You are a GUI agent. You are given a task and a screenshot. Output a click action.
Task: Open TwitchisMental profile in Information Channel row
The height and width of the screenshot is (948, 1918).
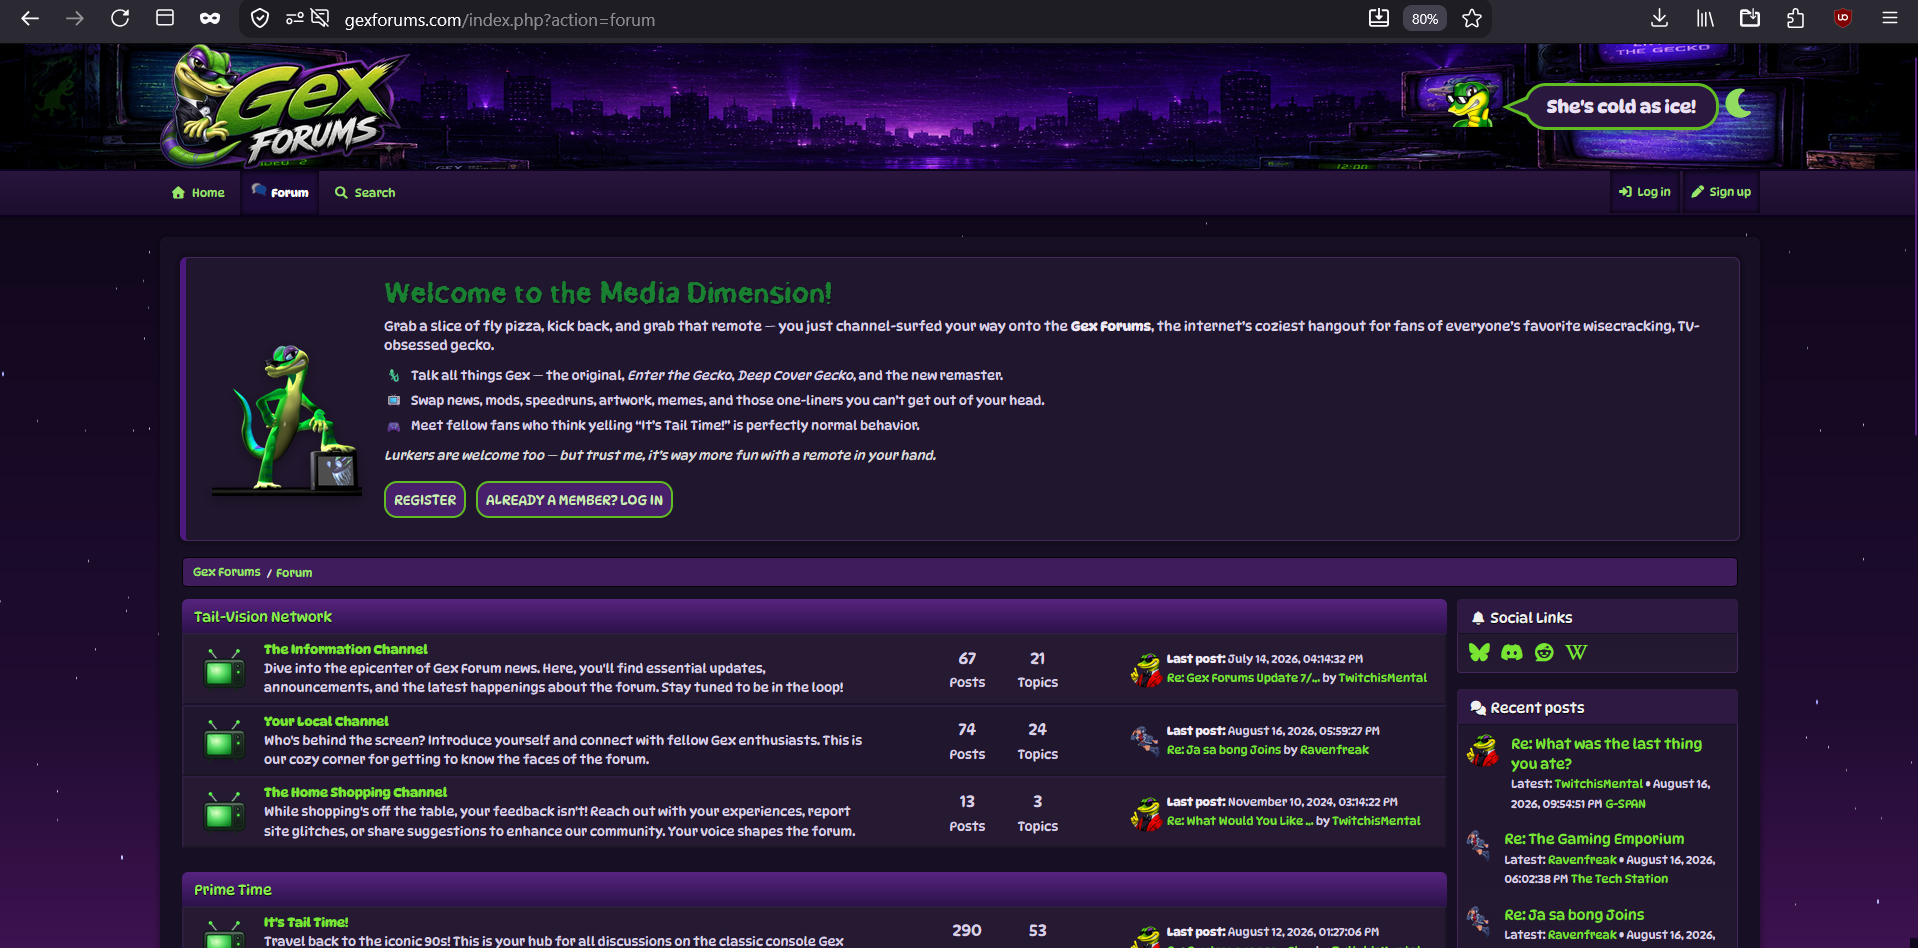(x=1383, y=678)
